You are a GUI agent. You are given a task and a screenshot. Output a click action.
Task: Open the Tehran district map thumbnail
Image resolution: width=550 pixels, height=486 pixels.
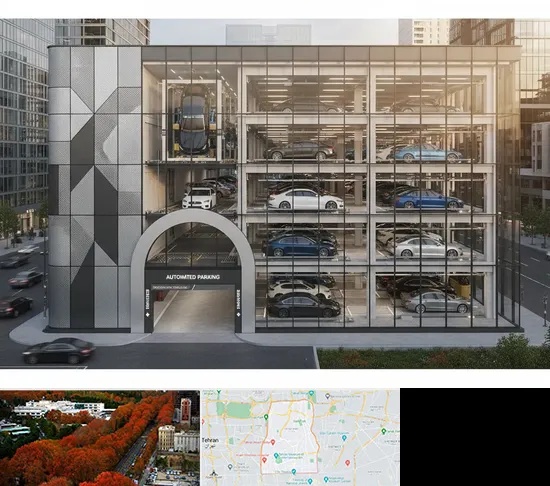point(300,438)
